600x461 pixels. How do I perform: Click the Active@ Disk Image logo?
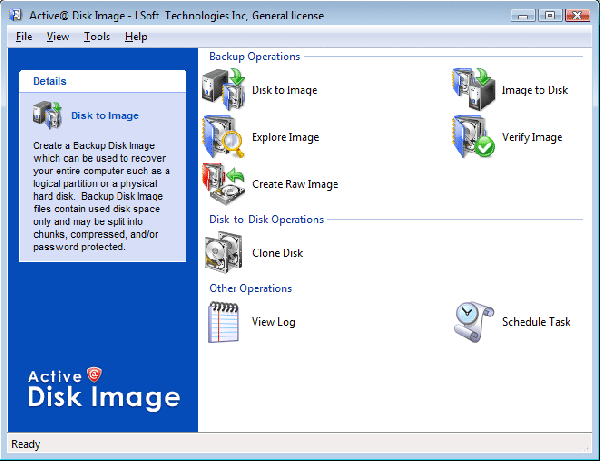click(104, 388)
